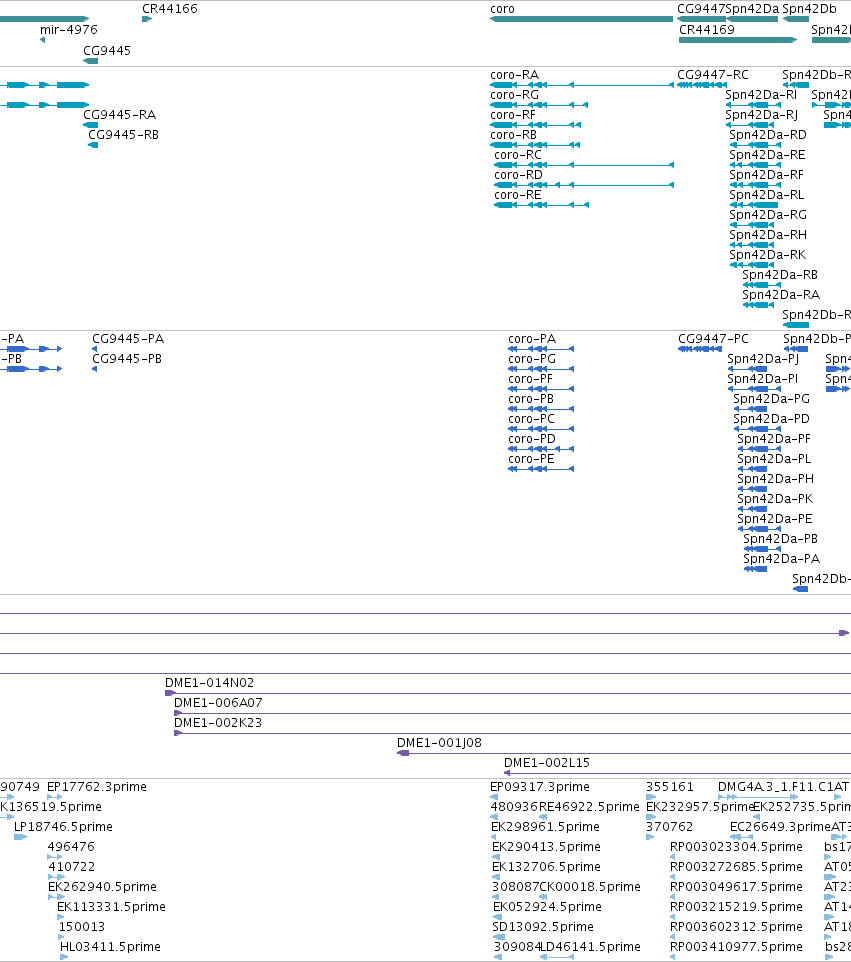Select the CG9445-RA transcript label
The height and width of the screenshot is (962, 851).
point(120,115)
